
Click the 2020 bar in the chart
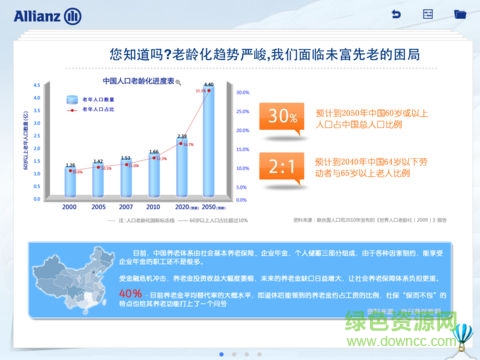click(x=182, y=167)
